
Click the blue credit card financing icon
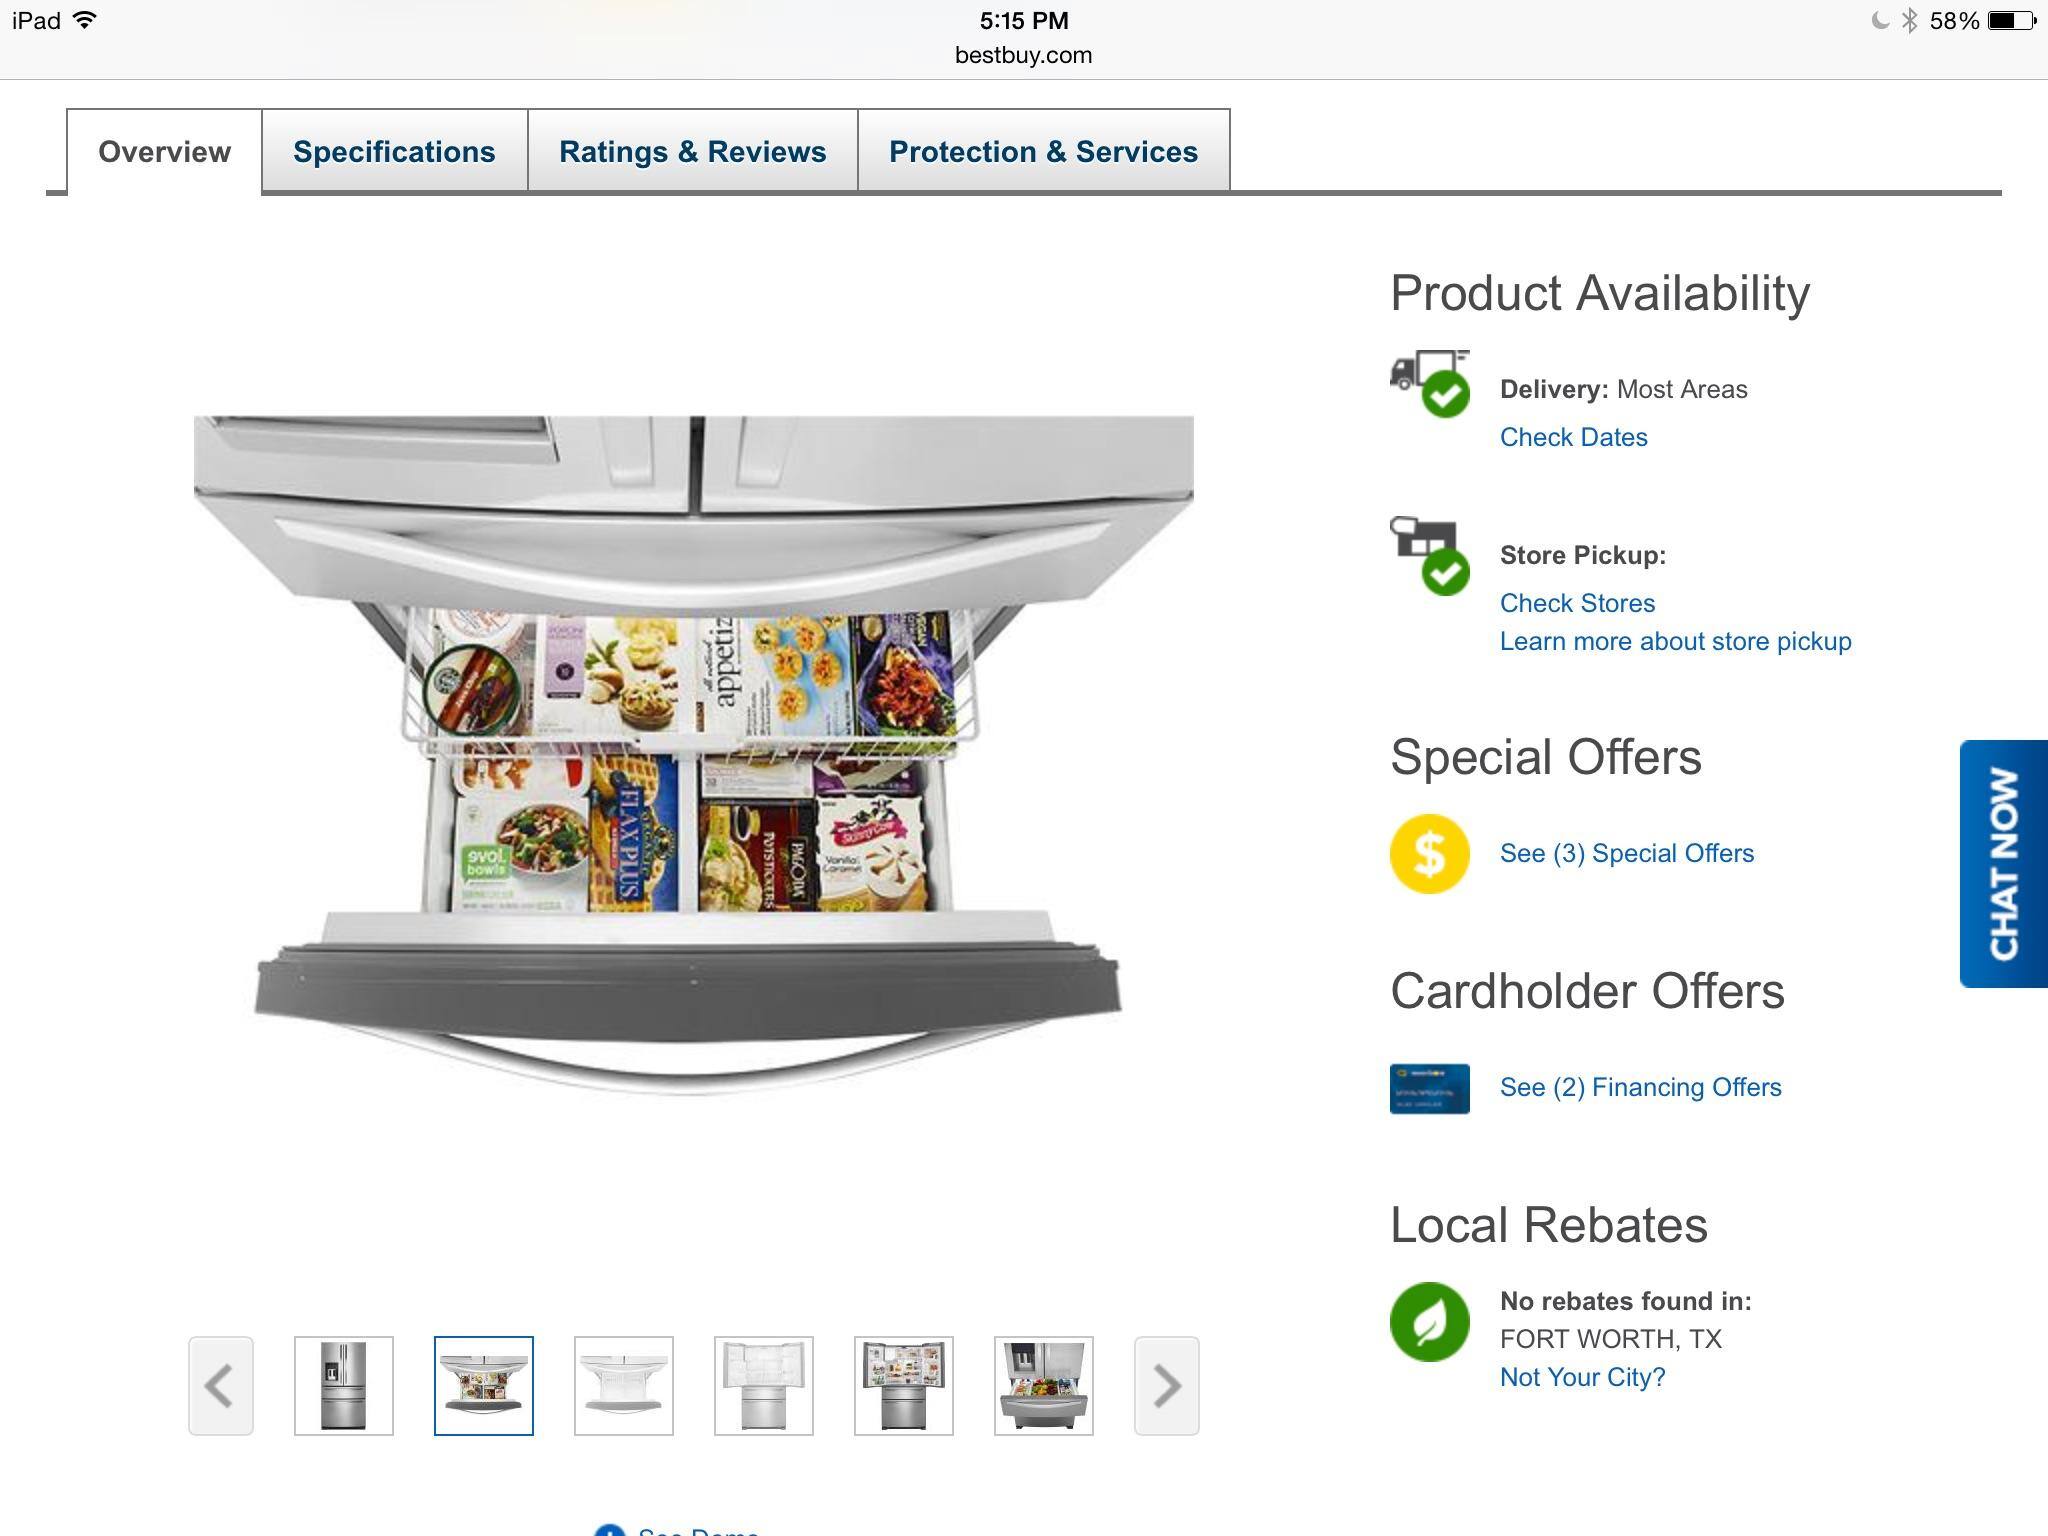(1430, 1089)
